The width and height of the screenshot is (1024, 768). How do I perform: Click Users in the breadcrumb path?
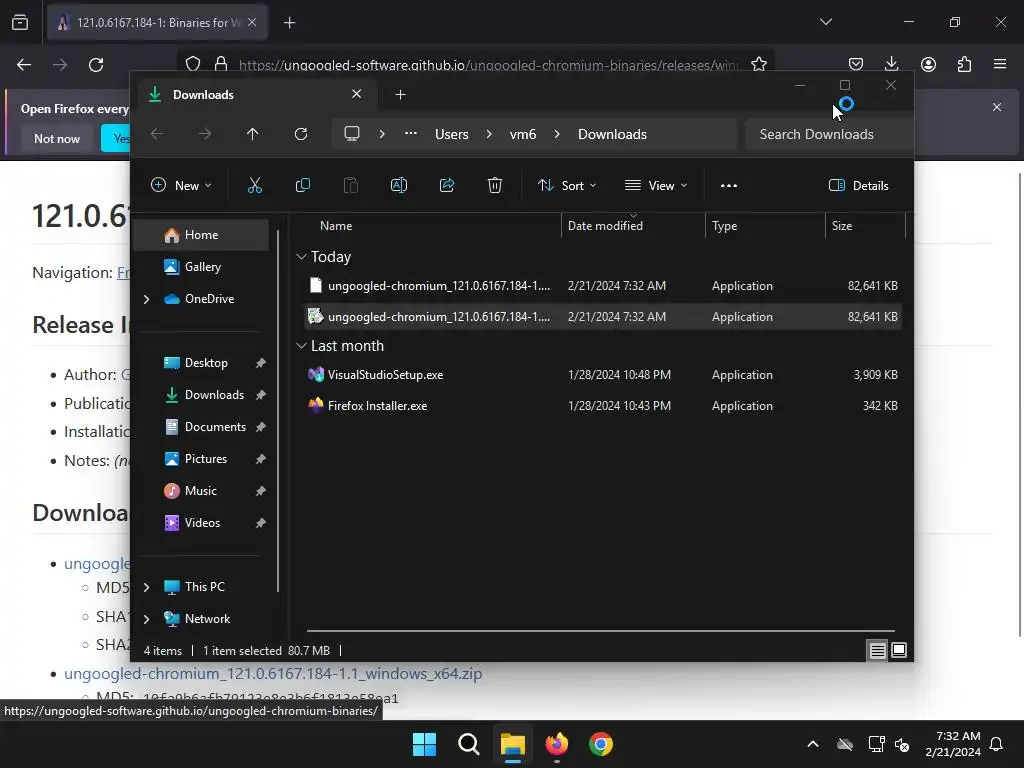tap(452, 134)
